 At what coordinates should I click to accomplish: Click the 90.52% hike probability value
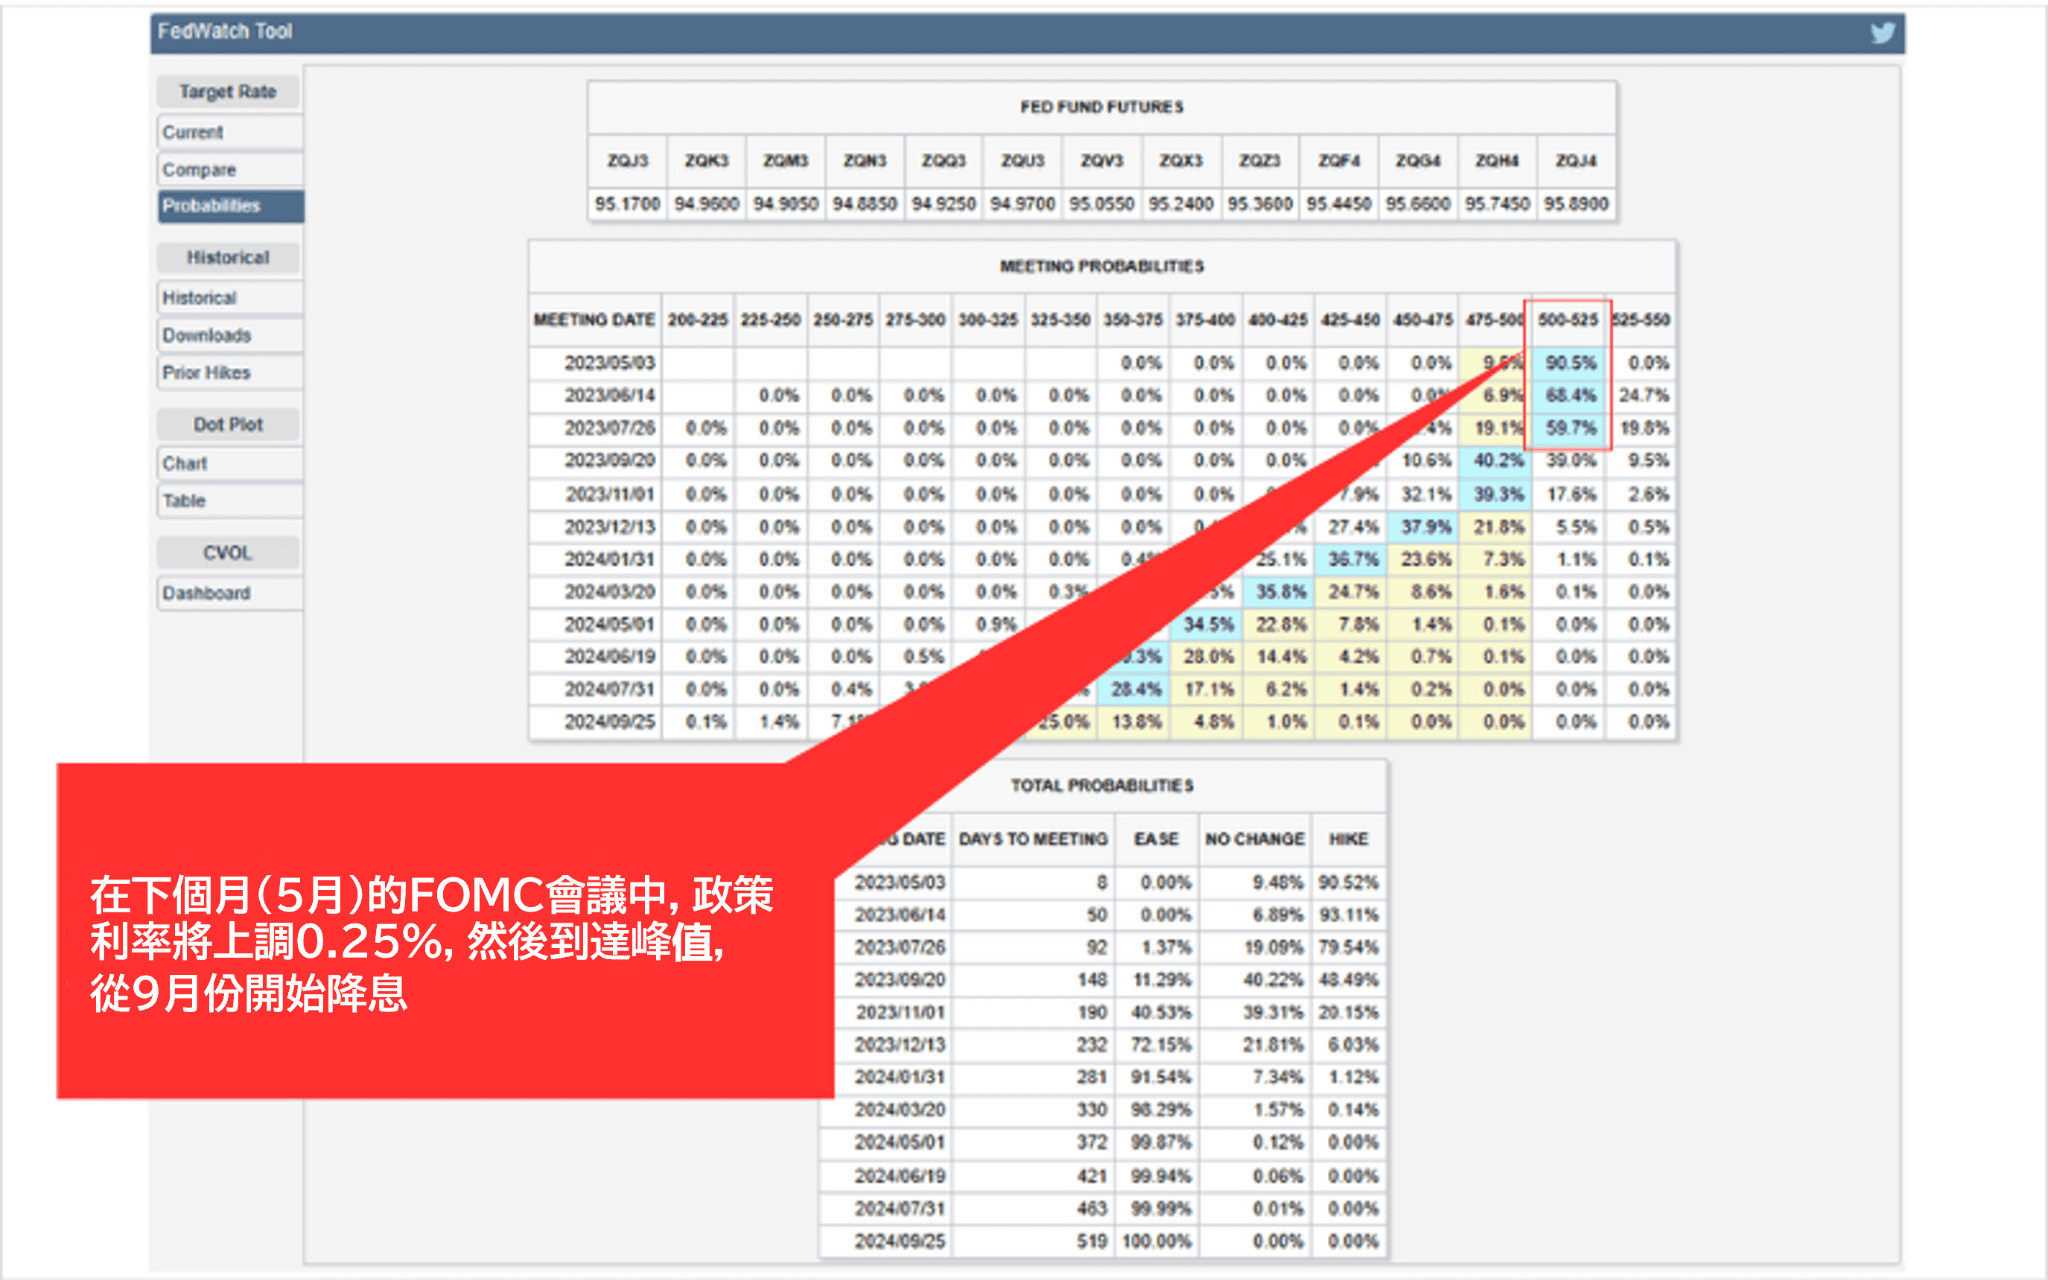click(x=1348, y=882)
